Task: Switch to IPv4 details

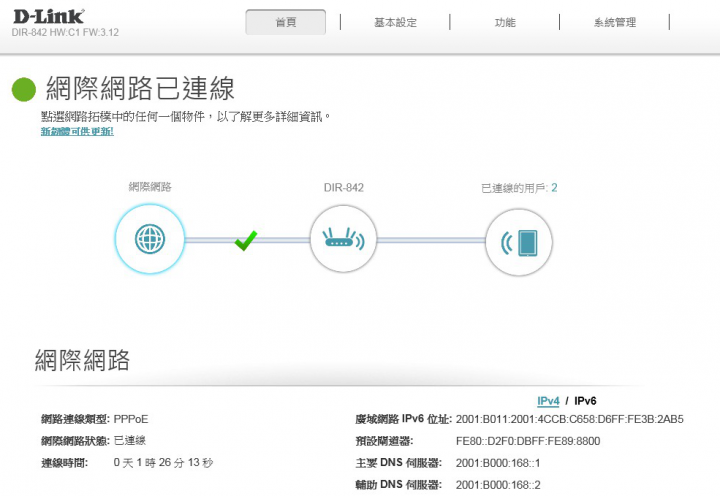Action: tap(548, 401)
